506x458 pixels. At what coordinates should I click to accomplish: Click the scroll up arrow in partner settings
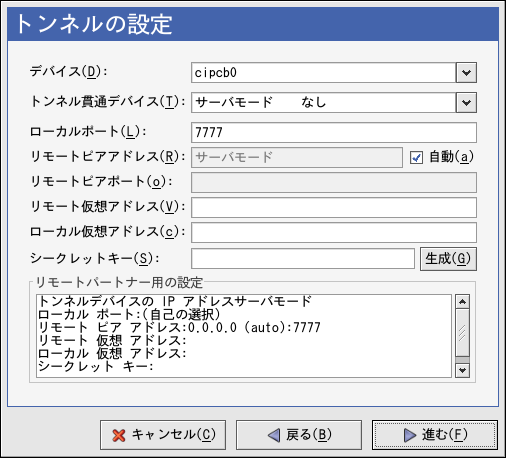(x=462, y=302)
